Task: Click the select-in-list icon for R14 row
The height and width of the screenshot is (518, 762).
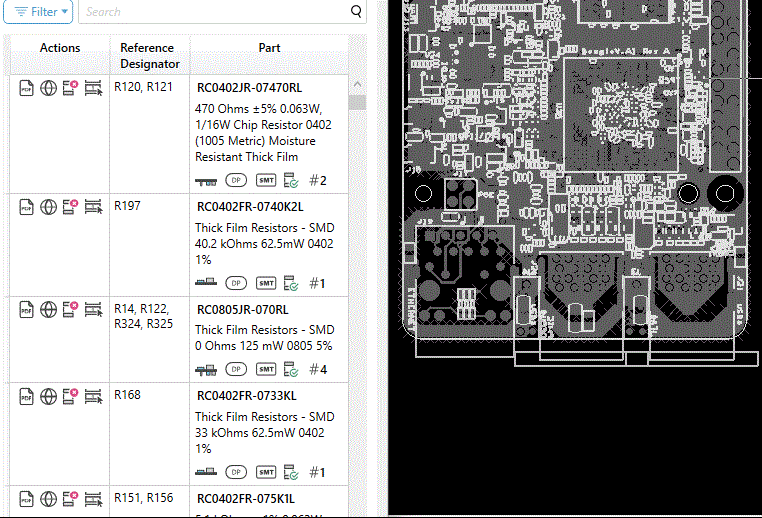Action: tap(93, 310)
